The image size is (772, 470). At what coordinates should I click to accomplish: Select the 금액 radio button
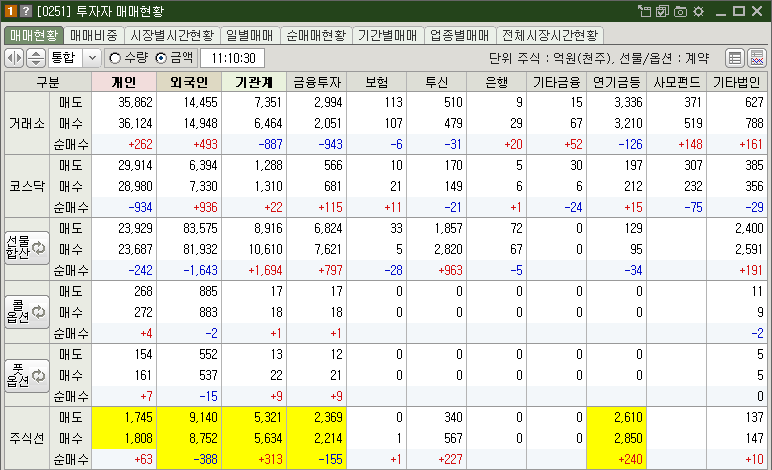(161, 58)
